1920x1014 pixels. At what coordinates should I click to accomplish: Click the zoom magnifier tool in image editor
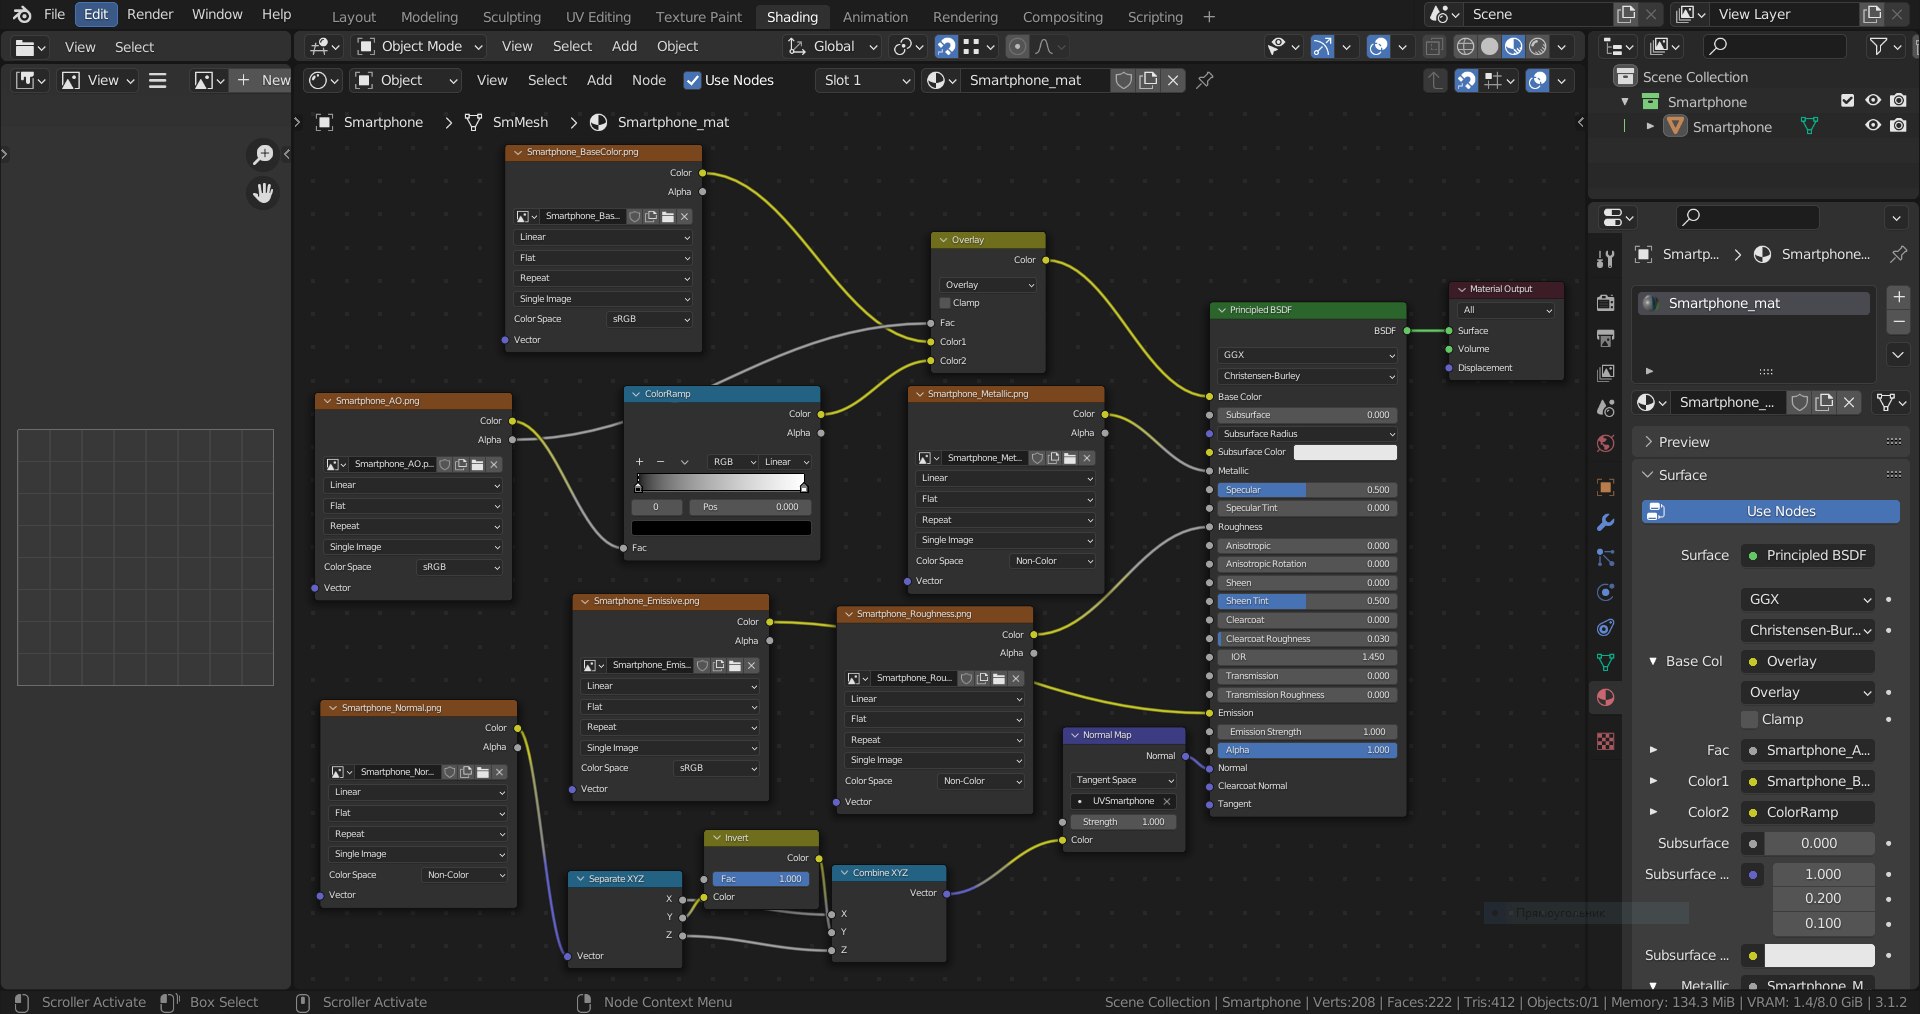(263, 154)
